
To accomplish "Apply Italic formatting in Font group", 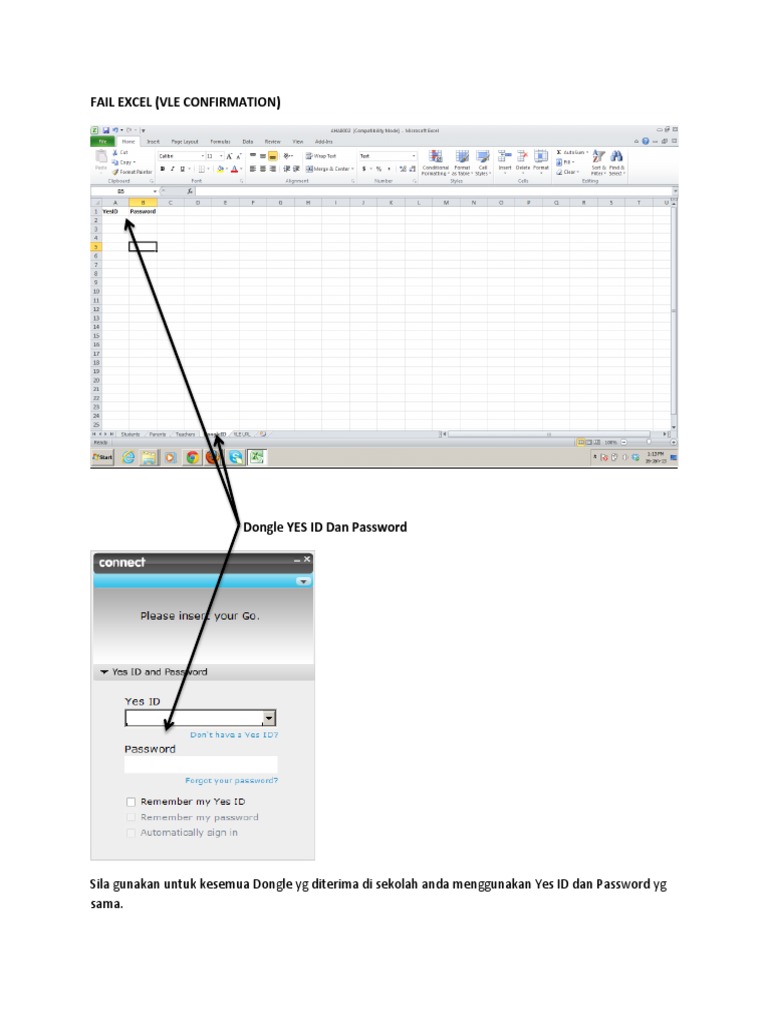I will click(172, 169).
